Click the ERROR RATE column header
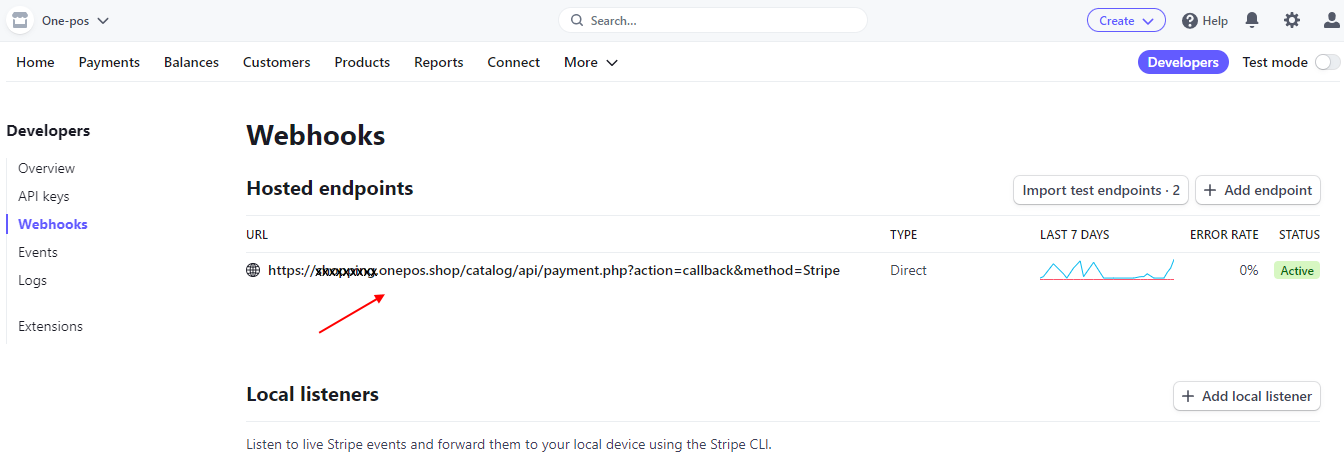1344x476 pixels. pyautogui.click(x=1224, y=235)
